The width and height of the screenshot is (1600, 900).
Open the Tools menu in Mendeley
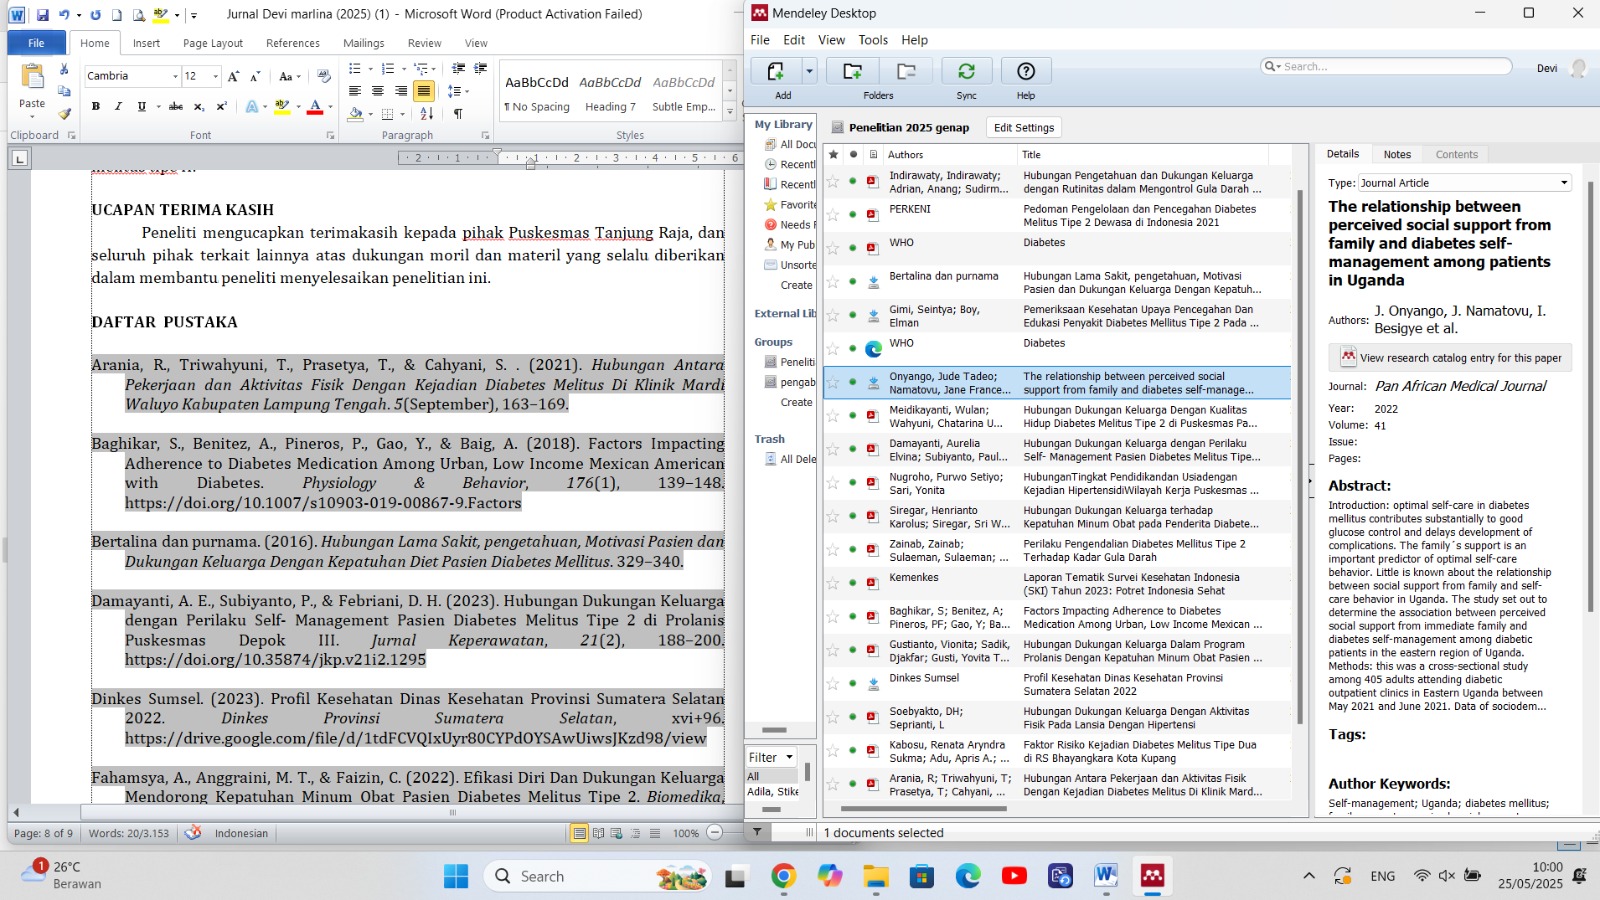click(x=872, y=40)
